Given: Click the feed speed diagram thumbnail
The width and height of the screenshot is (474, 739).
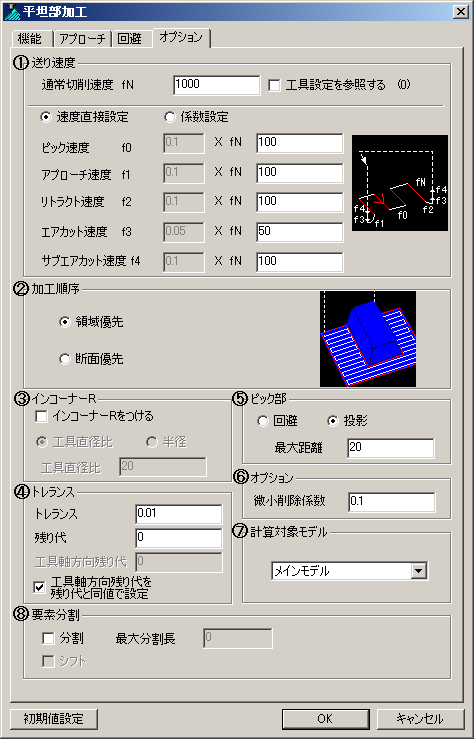Looking at the screenshot, I should coord(400,183).
